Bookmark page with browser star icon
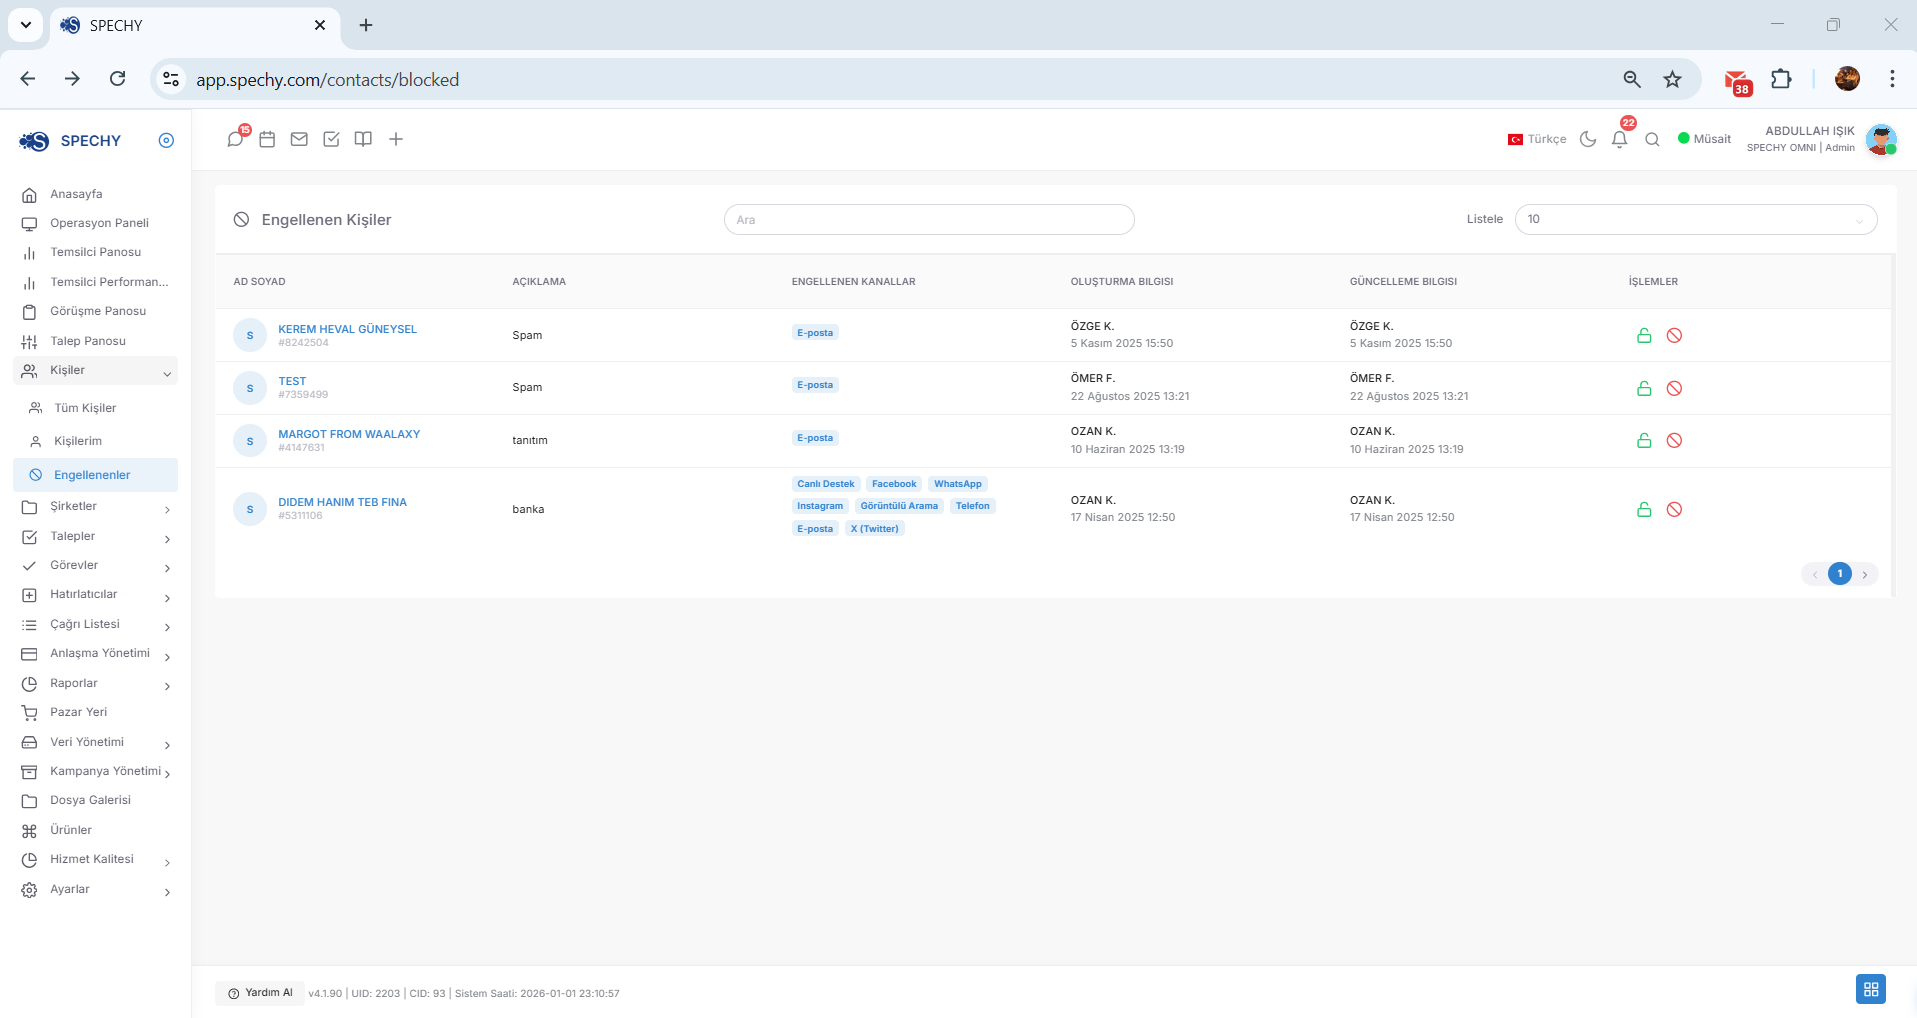The image size is (1917, 1018). click(1672, 79)
